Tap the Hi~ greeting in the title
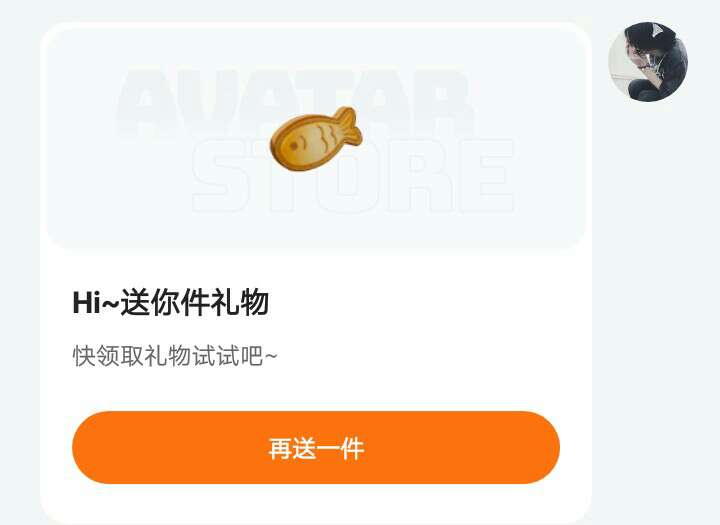The height and width of the screenshot is (525, 720). pos(96,303)
